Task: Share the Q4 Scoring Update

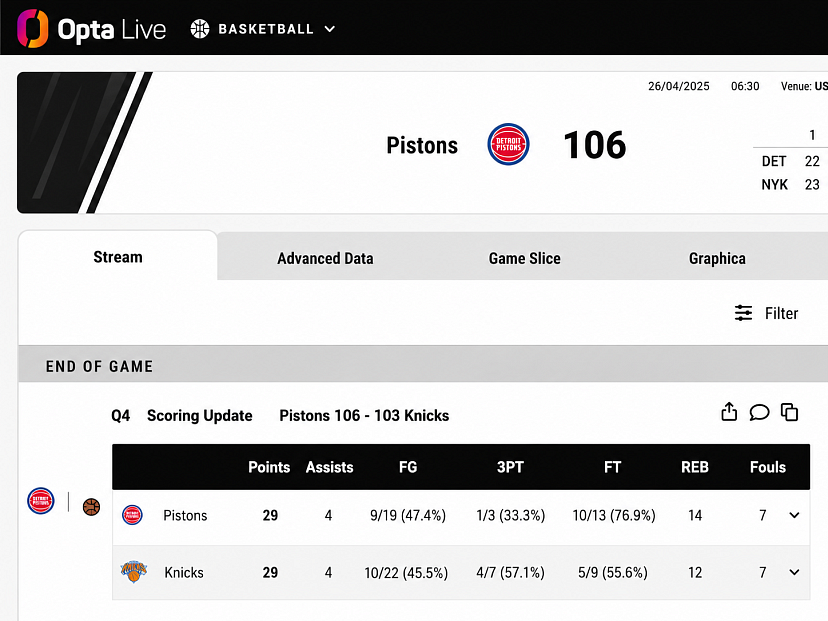Action: click(729, 412)
